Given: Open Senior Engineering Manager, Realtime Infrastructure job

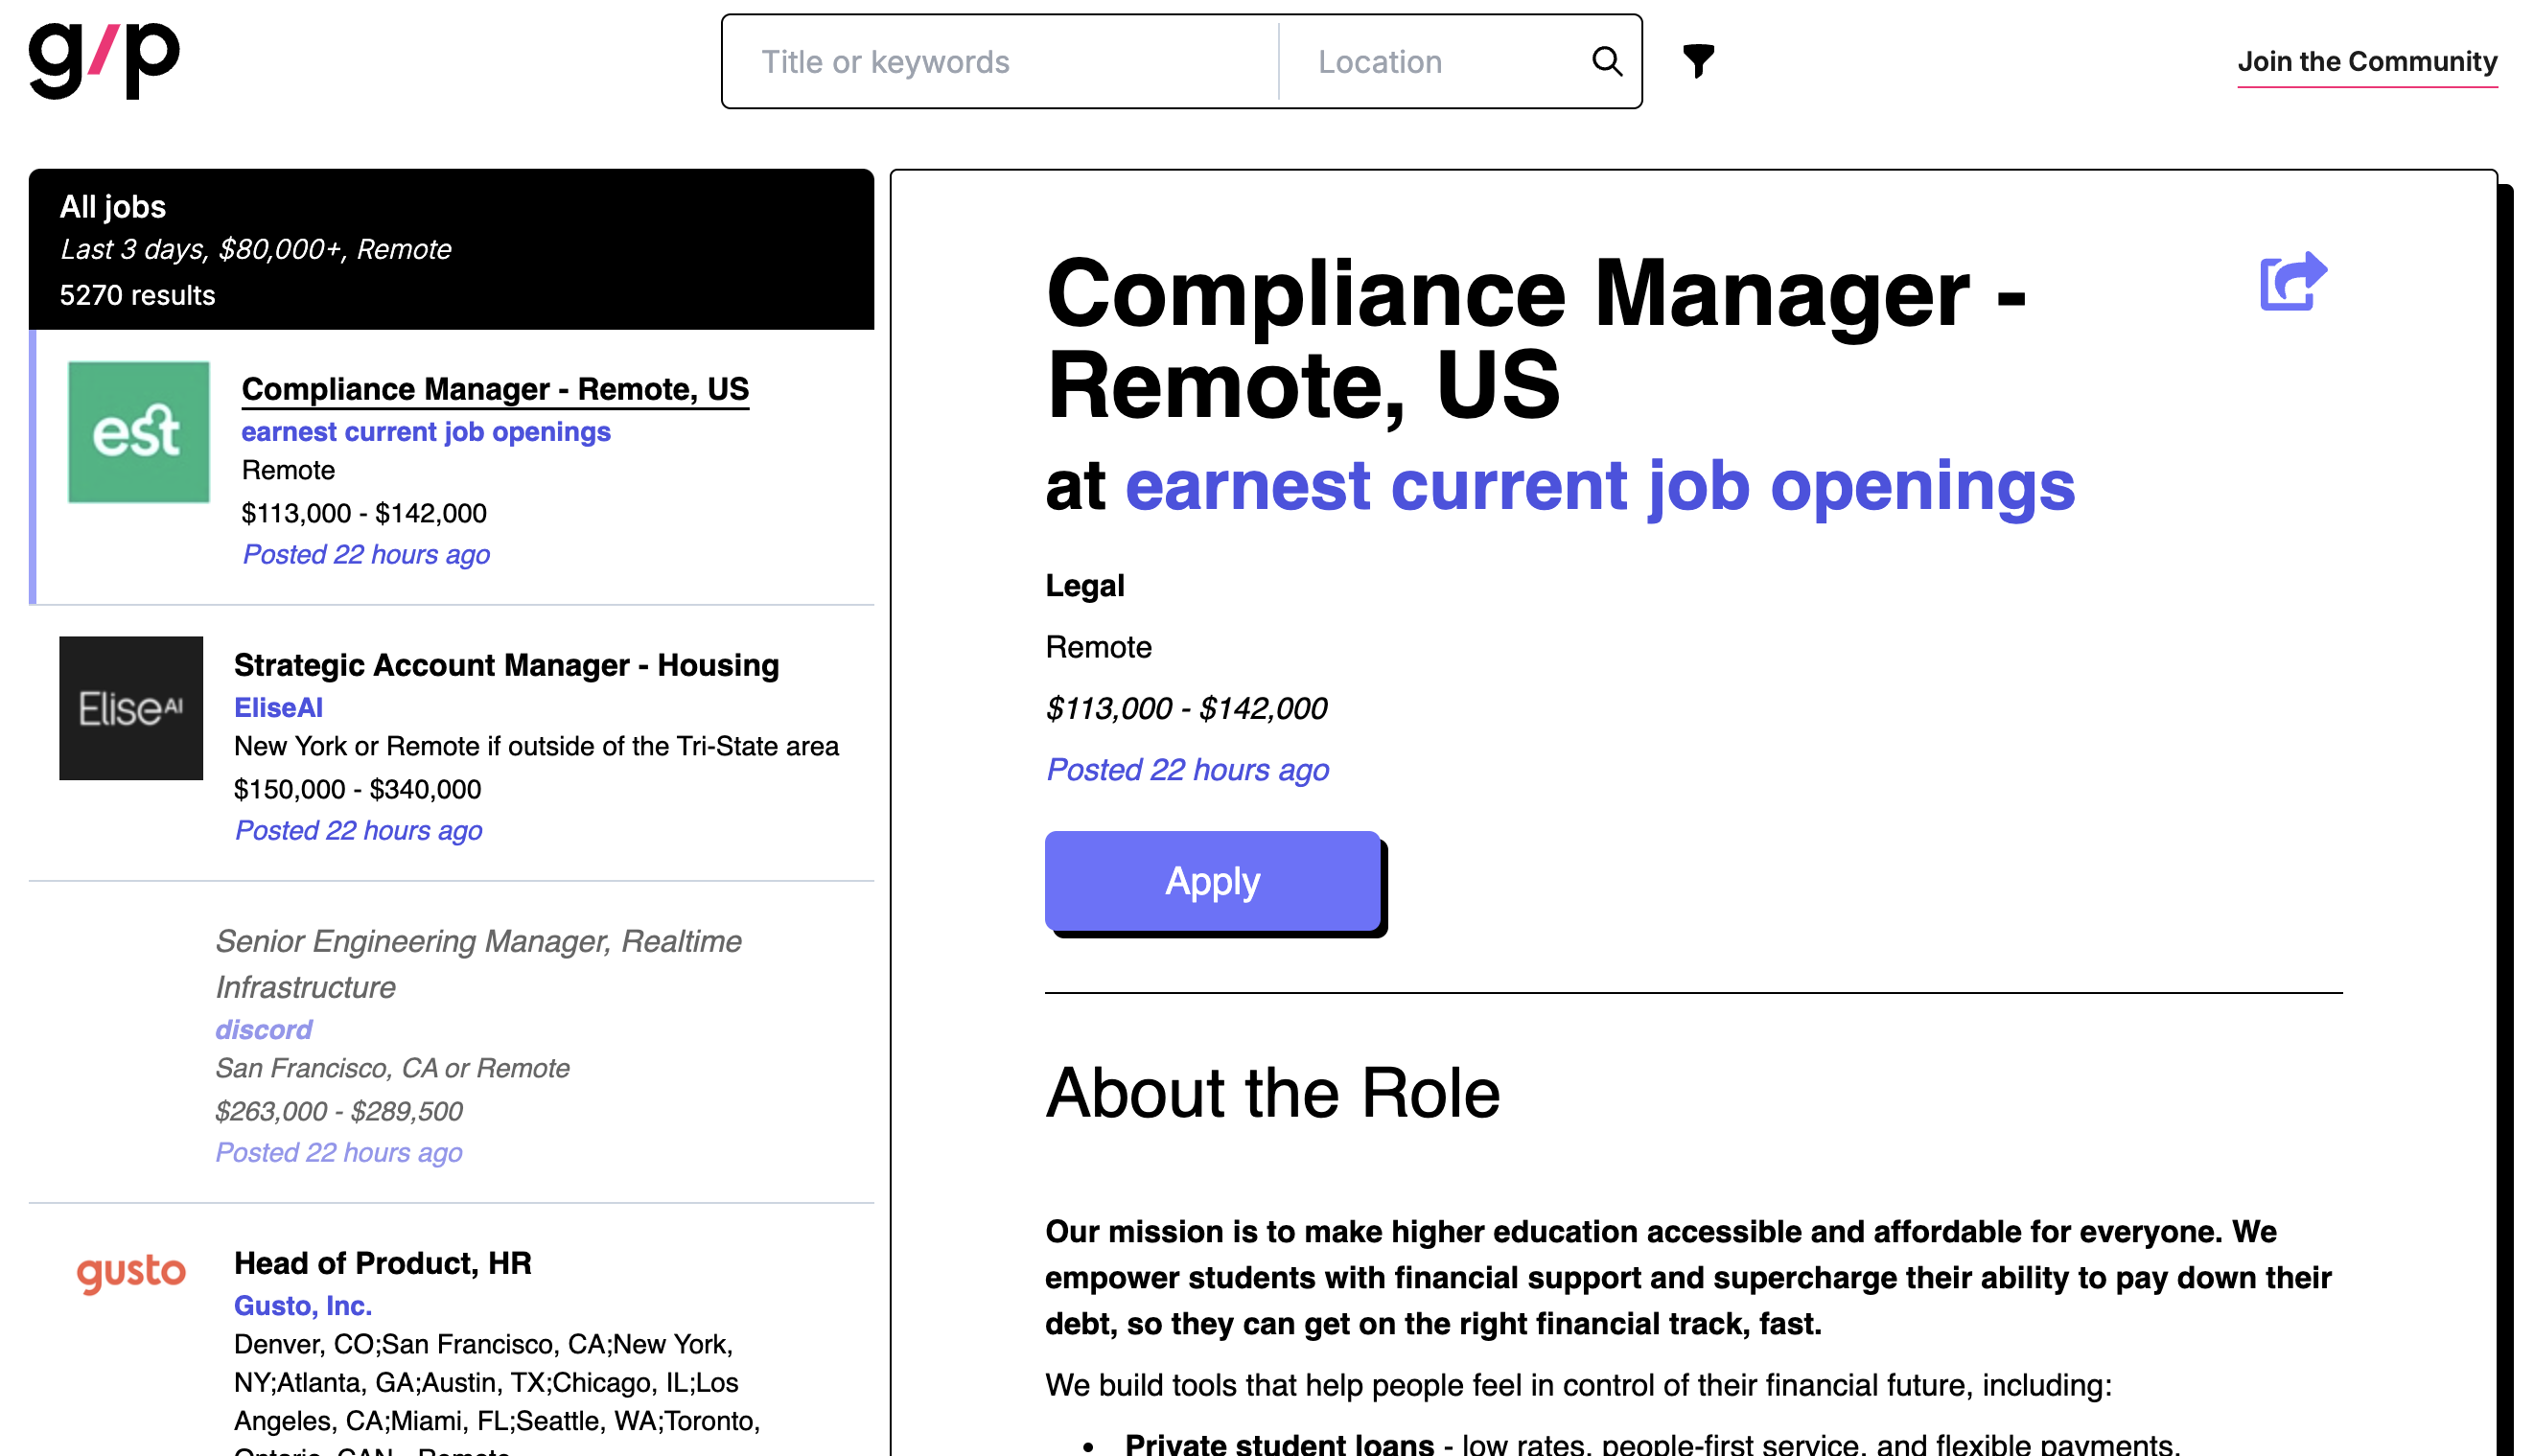Looking at the screenshot, I should coord(478,963).
